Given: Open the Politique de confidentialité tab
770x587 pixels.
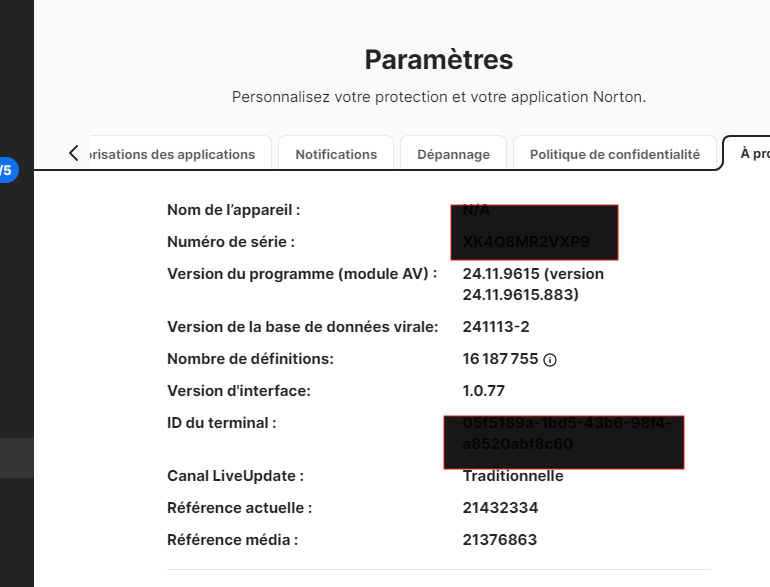Looking at the screenshot, I should point(614,154).
